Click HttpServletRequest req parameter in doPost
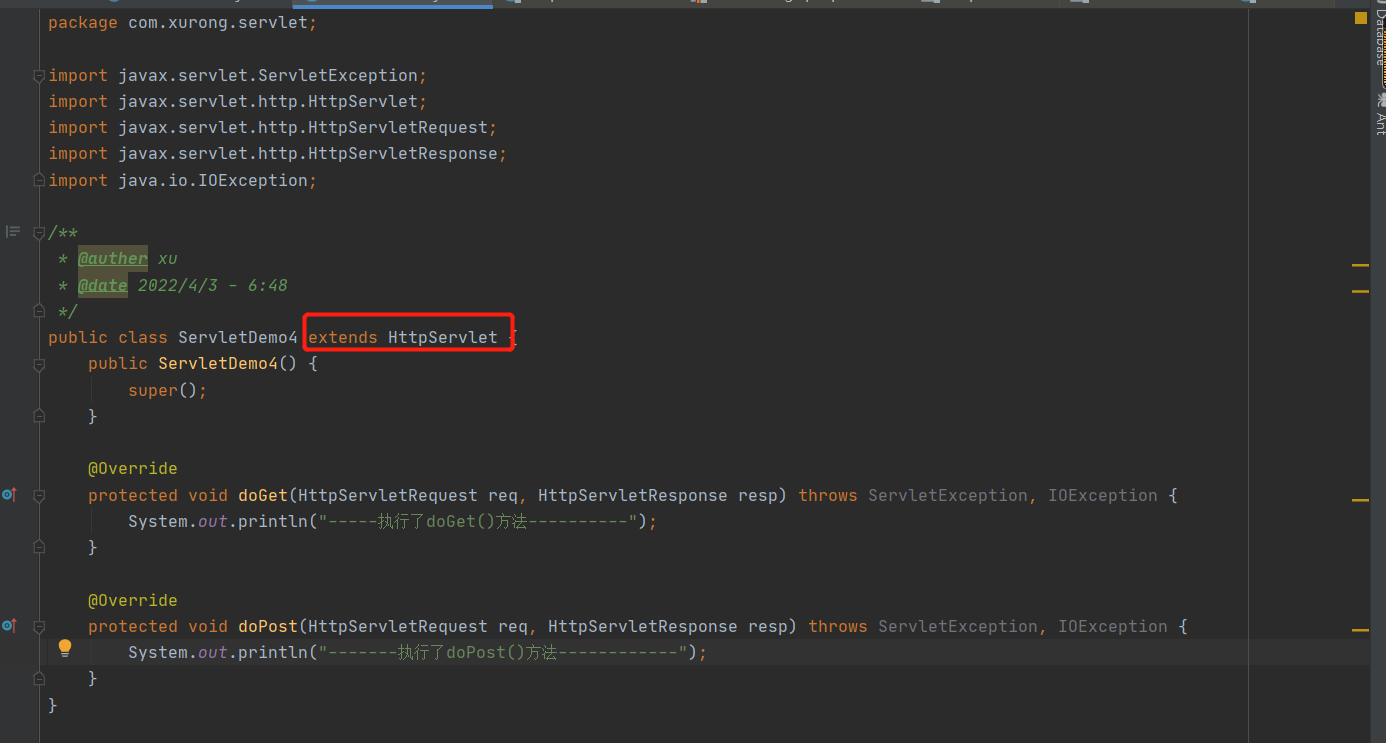 coord(418,626)
